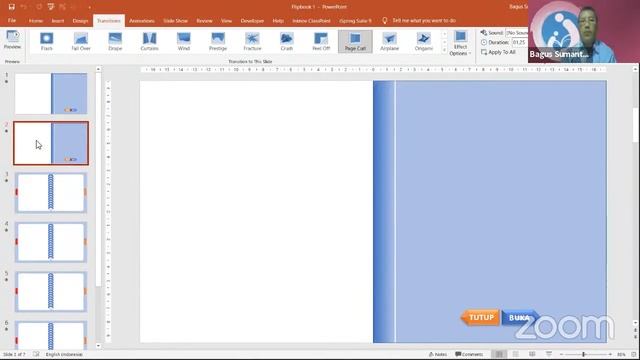Open the quick access toolbar customize arrow
Viewport: 640px width, 360px height.
coord(89,7)
